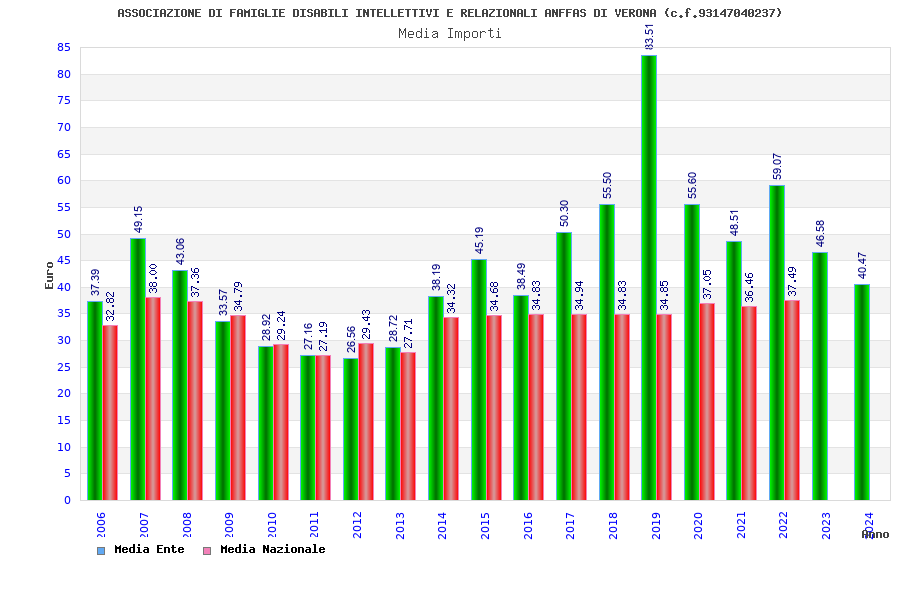Click the 2006 year axis label
Viewport: 900px width, 600px height.
(x=100, y=525)
